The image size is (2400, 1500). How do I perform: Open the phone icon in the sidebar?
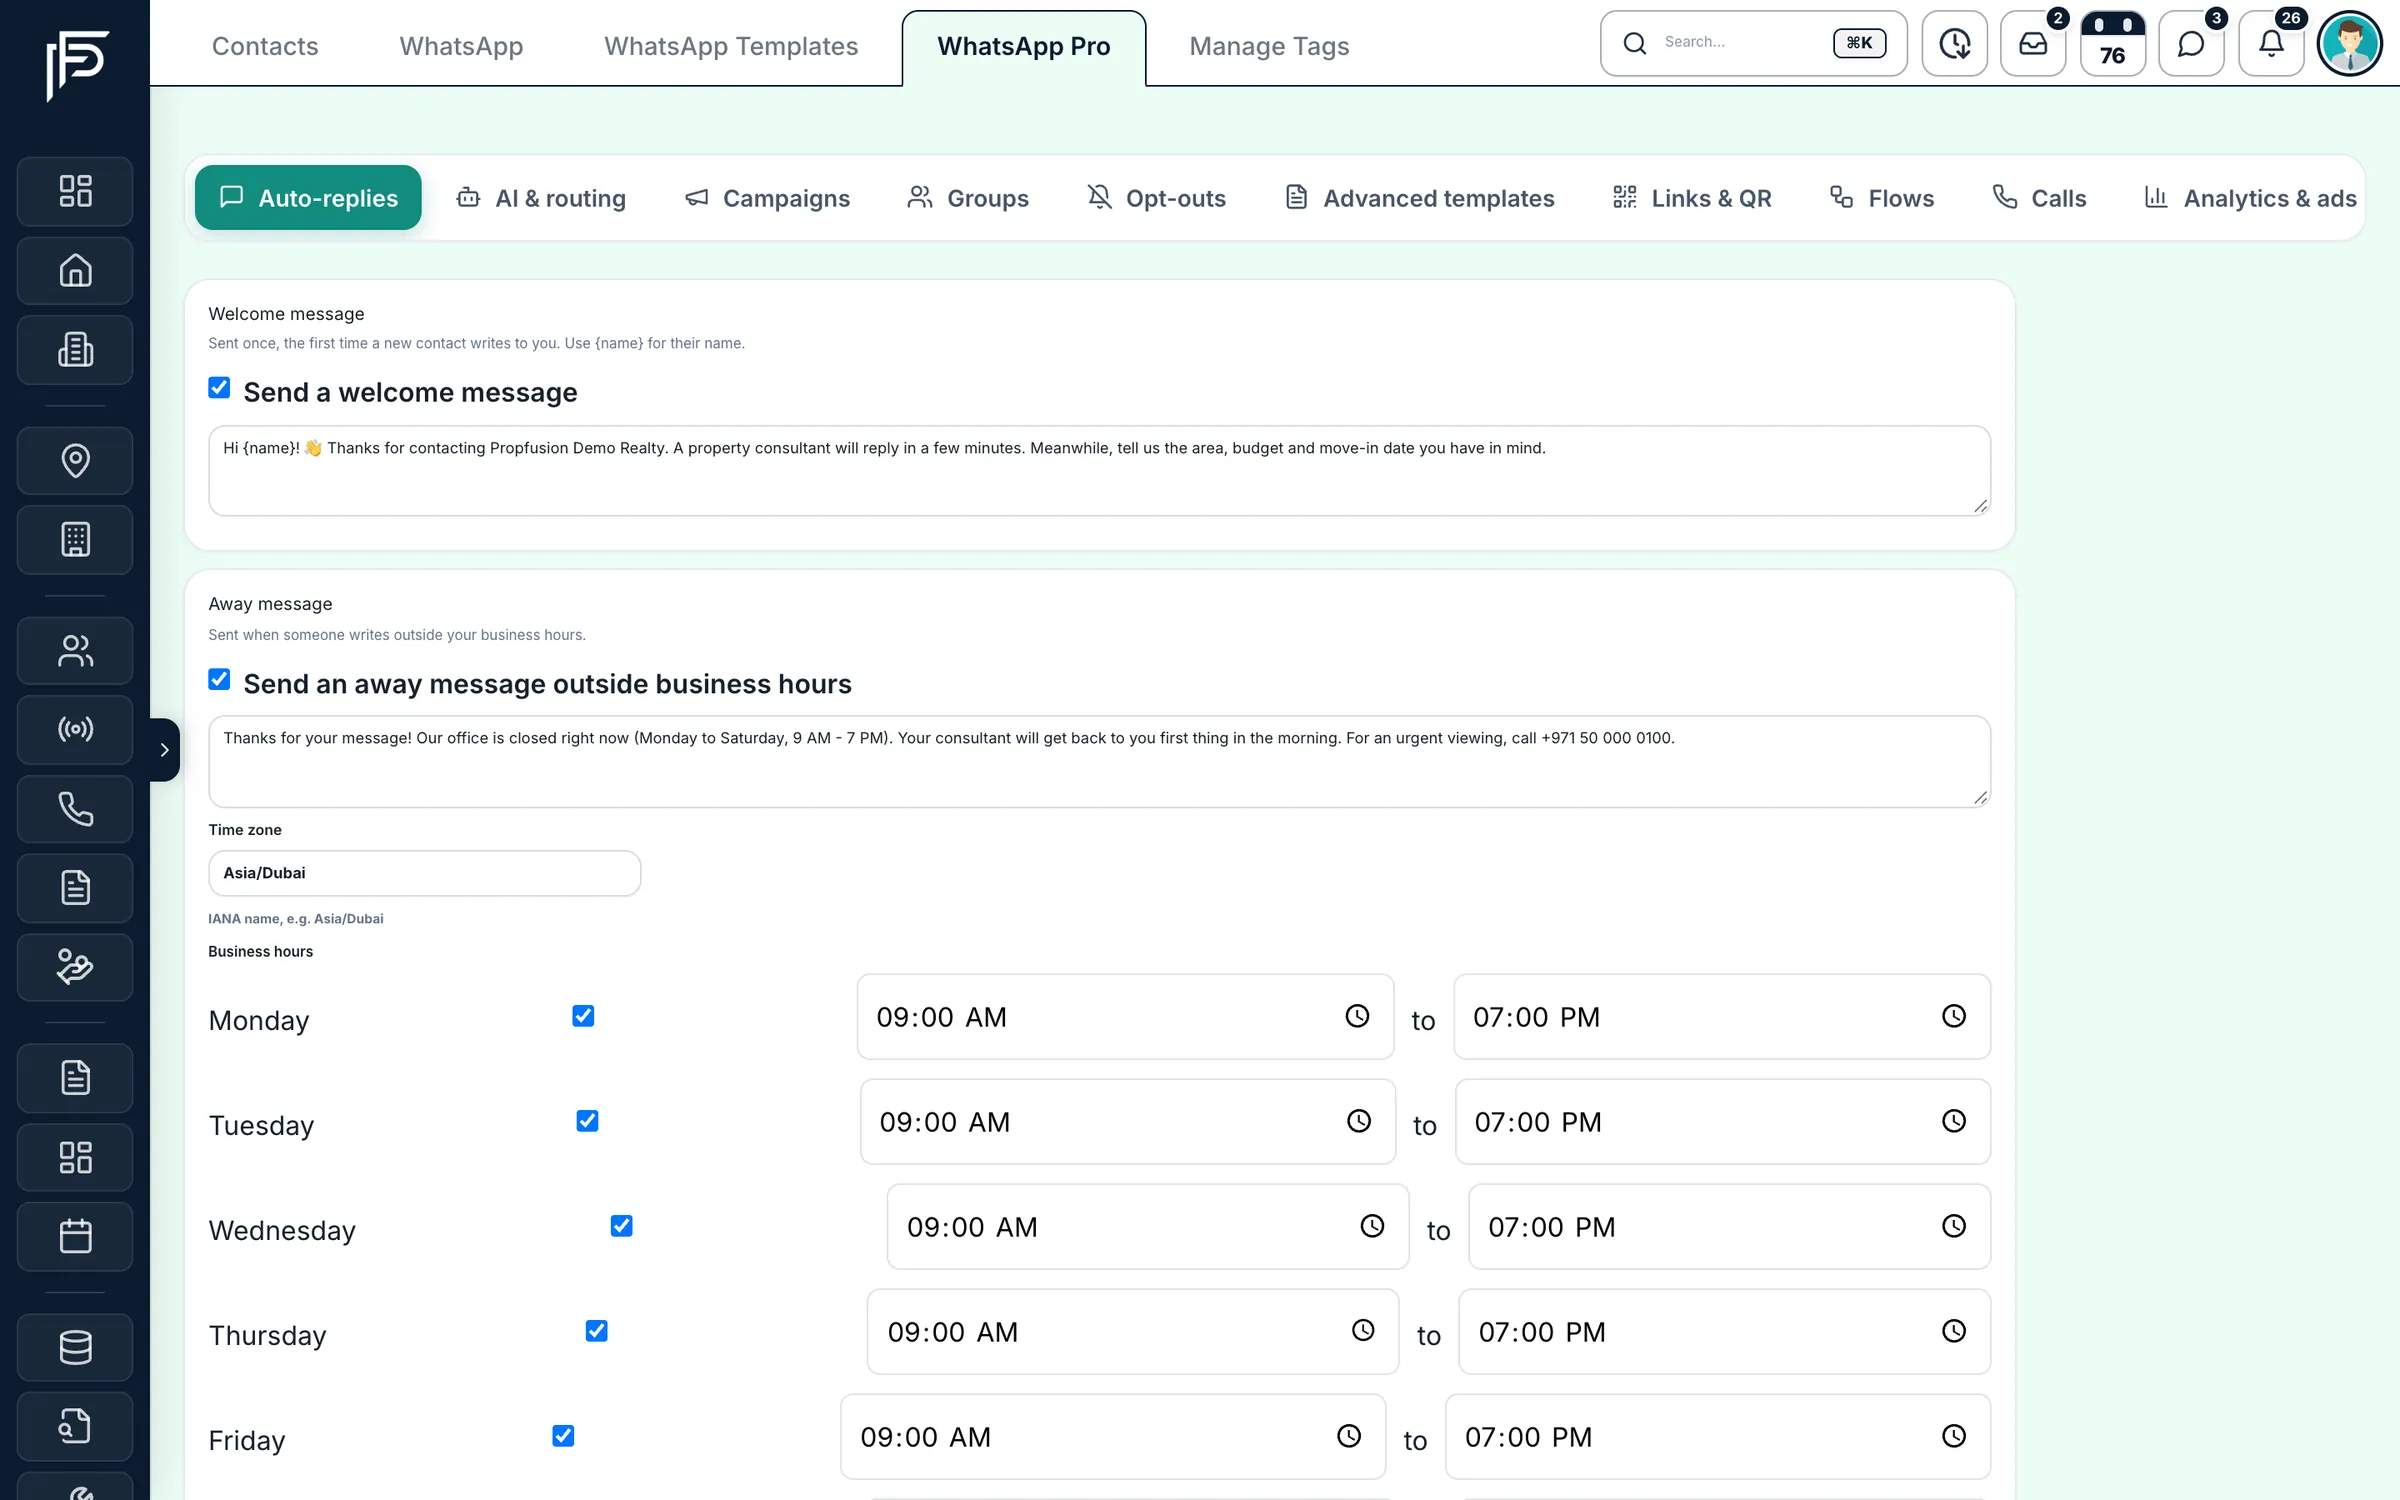click(x=75, y=809)
